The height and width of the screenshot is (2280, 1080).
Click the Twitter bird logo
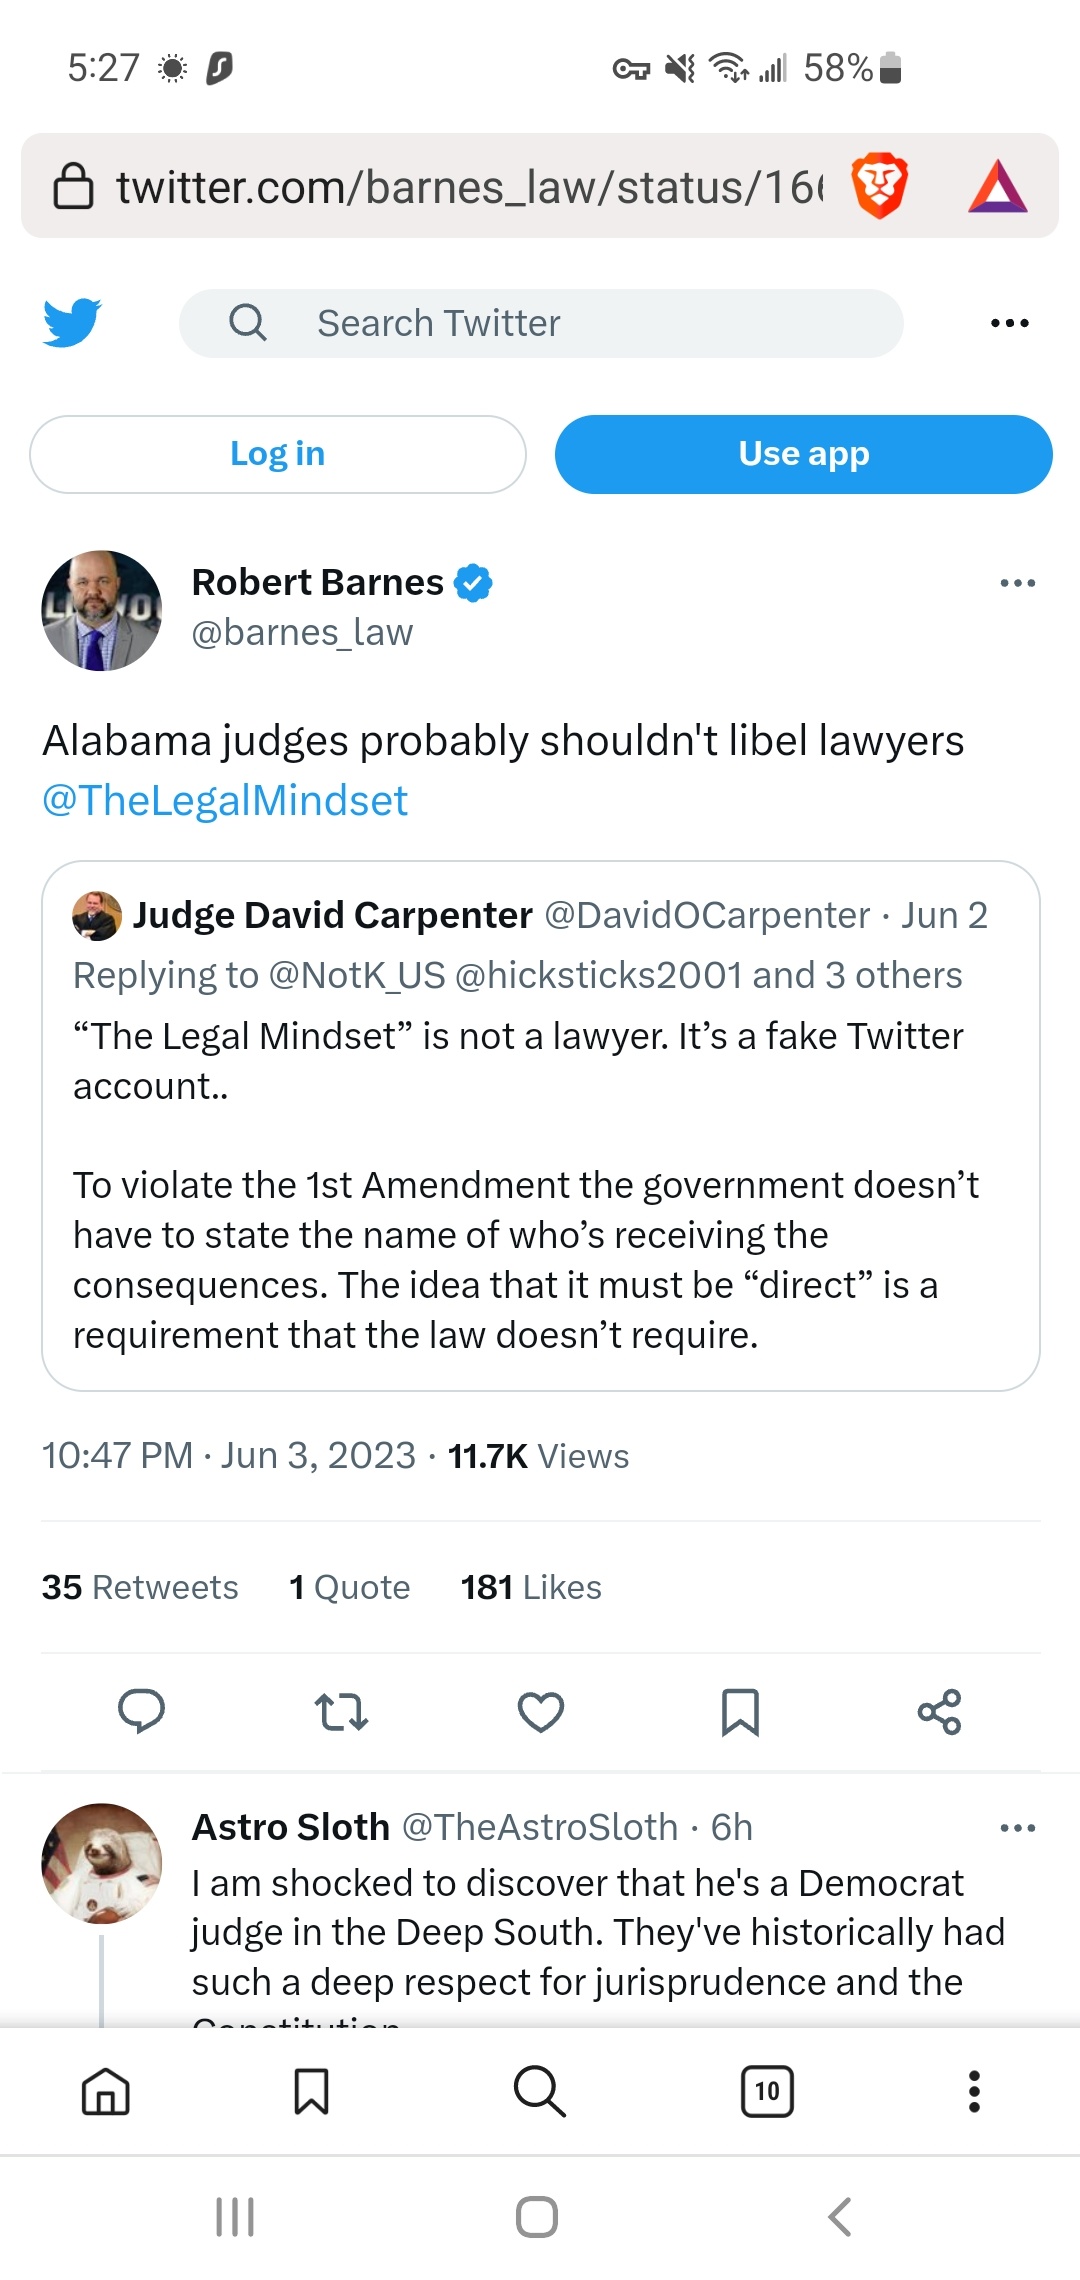(72, 323)
